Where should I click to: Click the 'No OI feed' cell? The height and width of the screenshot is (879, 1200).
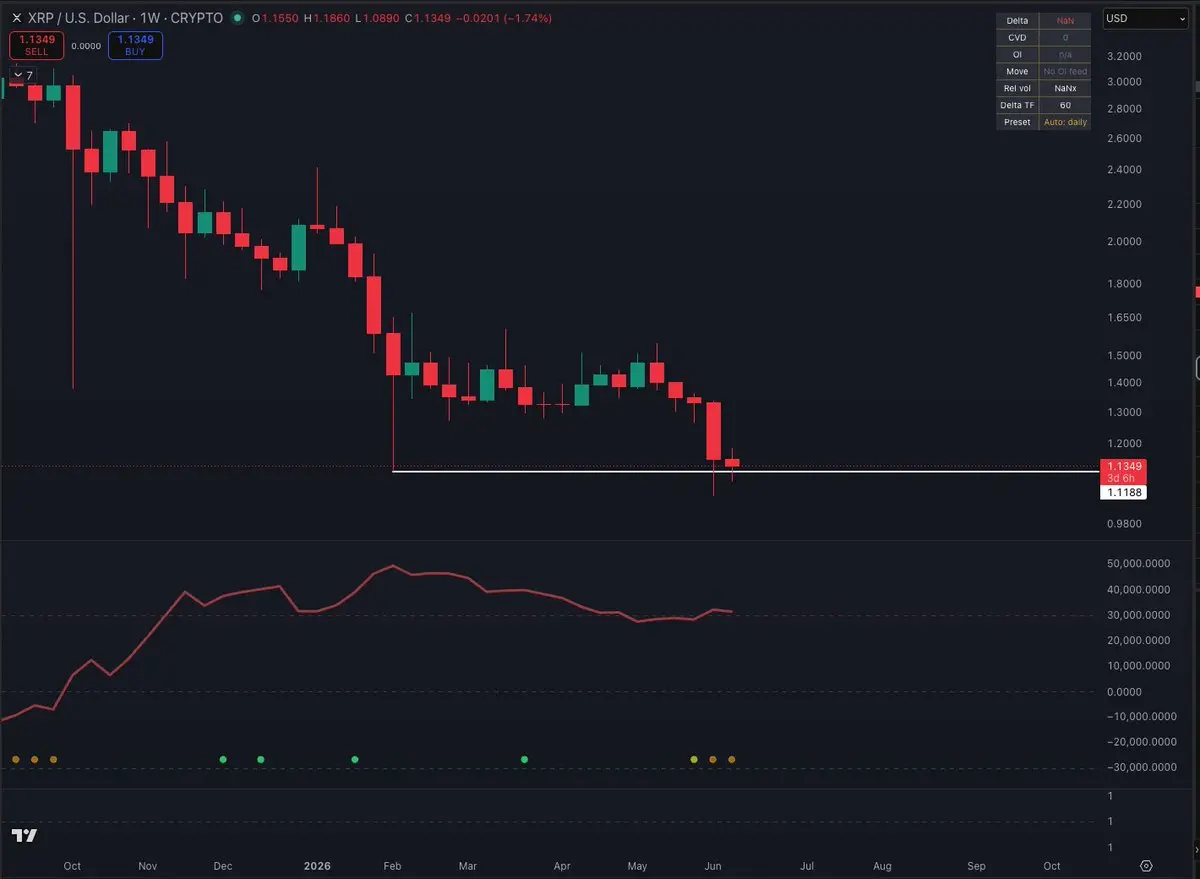1065,71
